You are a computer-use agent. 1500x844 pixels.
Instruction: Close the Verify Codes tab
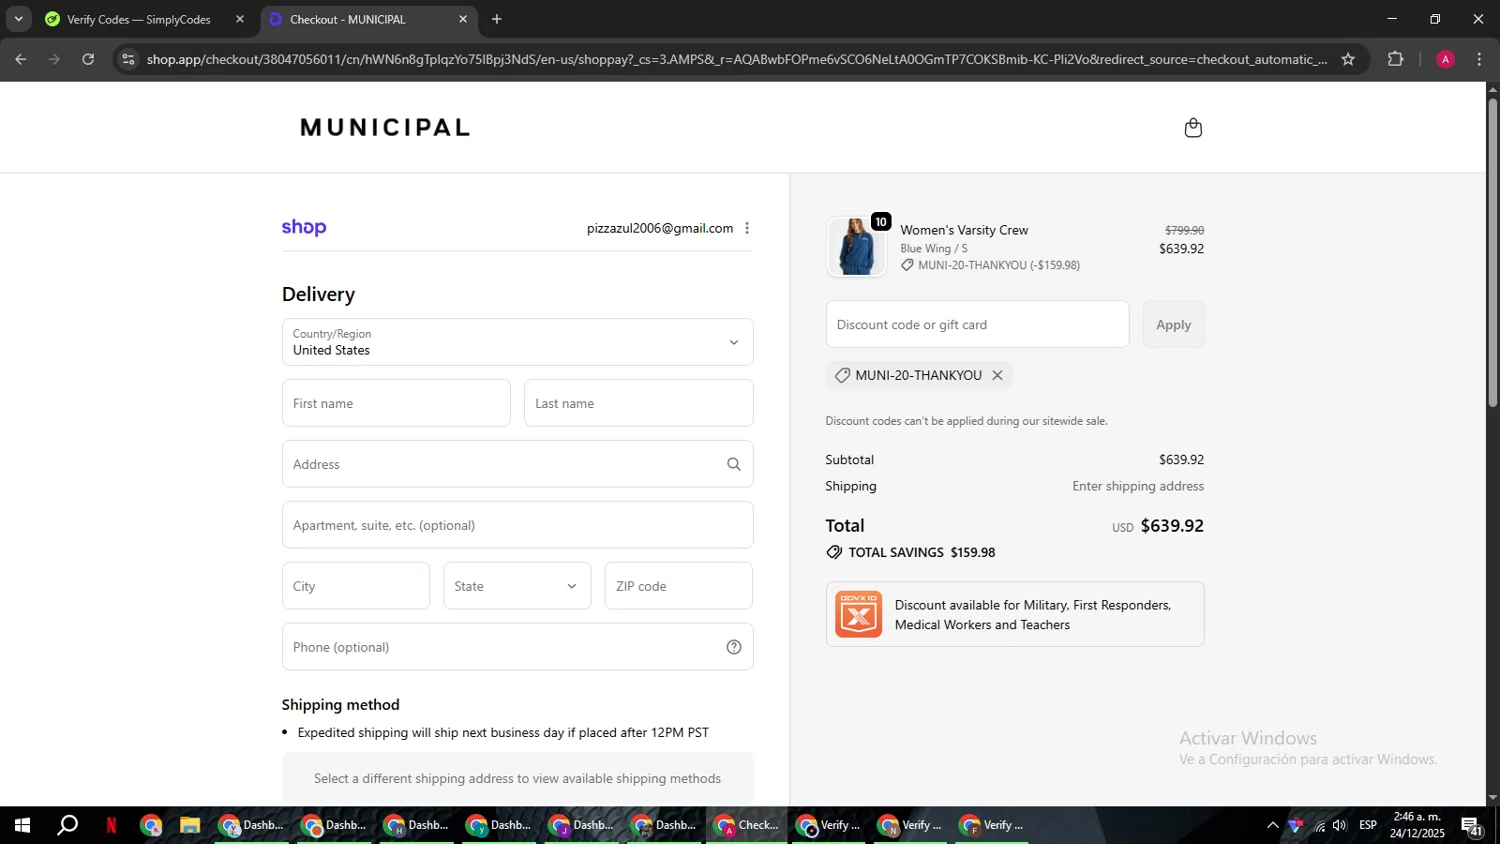[240, 19]
